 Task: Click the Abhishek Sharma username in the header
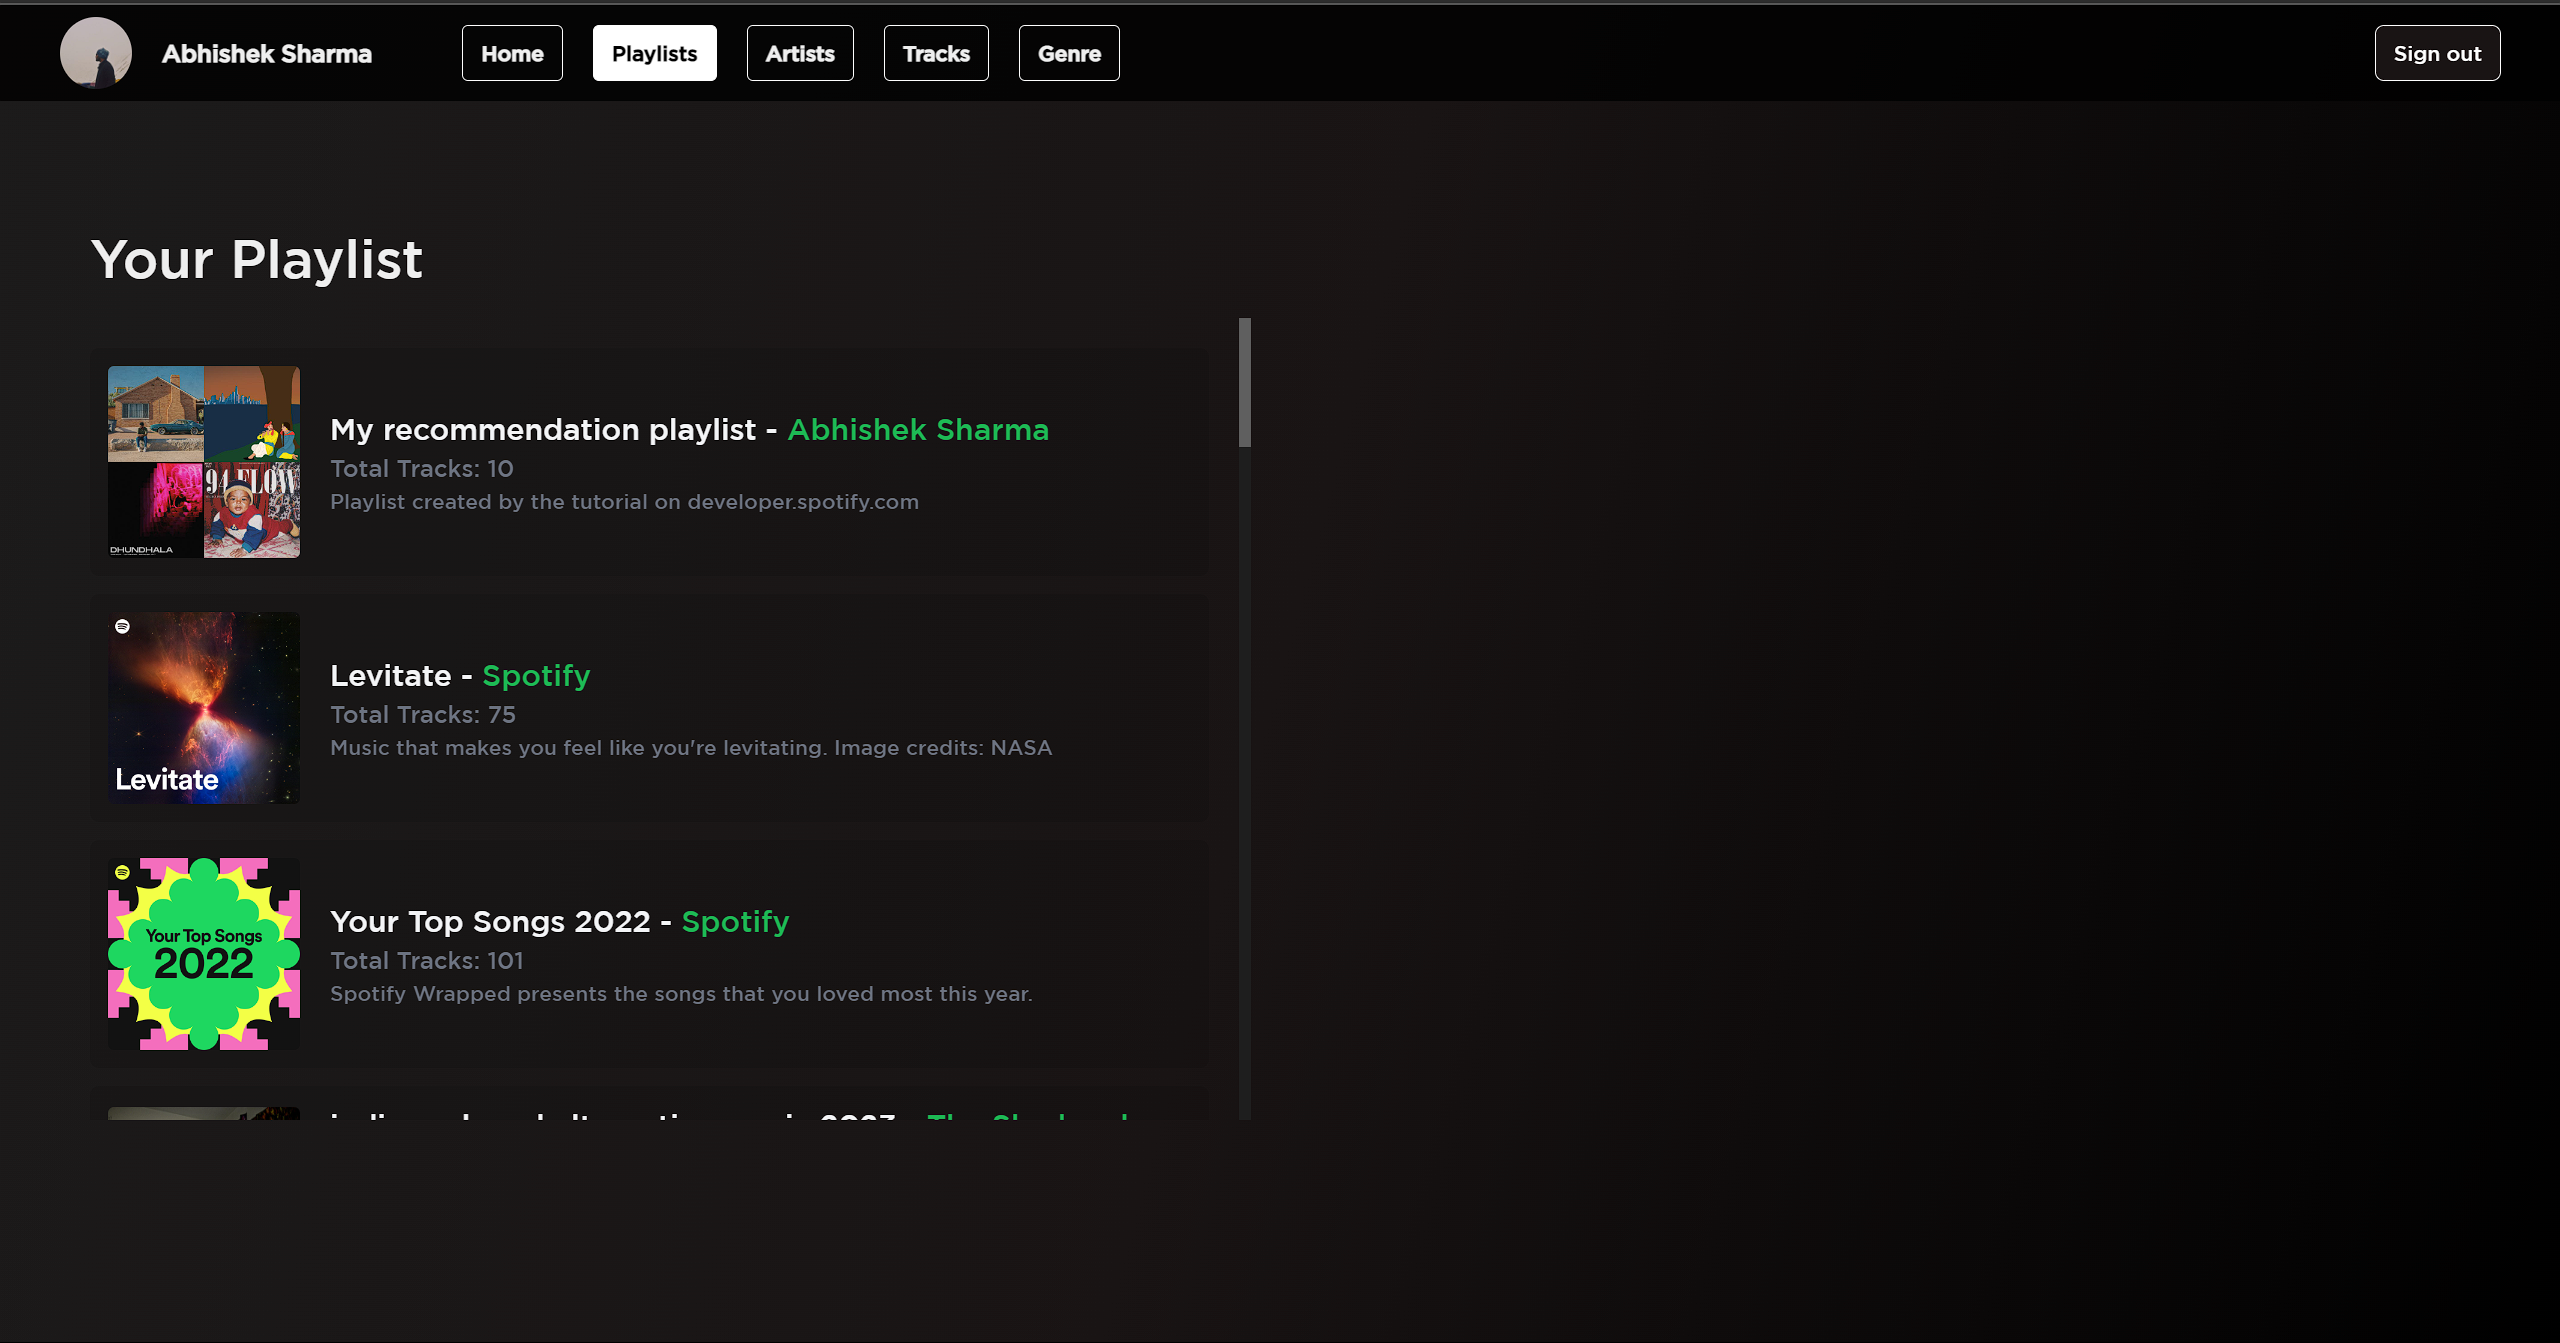coord(267,54)
